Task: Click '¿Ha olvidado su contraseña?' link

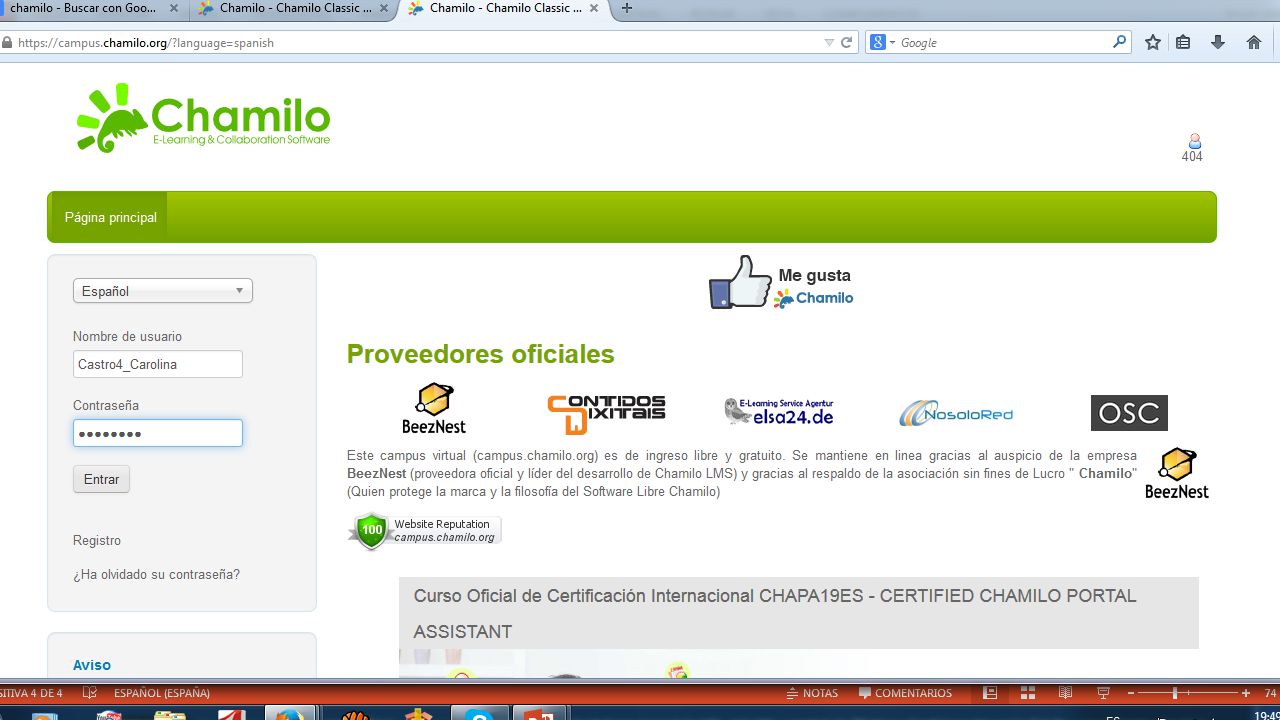Action: [x=156, y=575]
